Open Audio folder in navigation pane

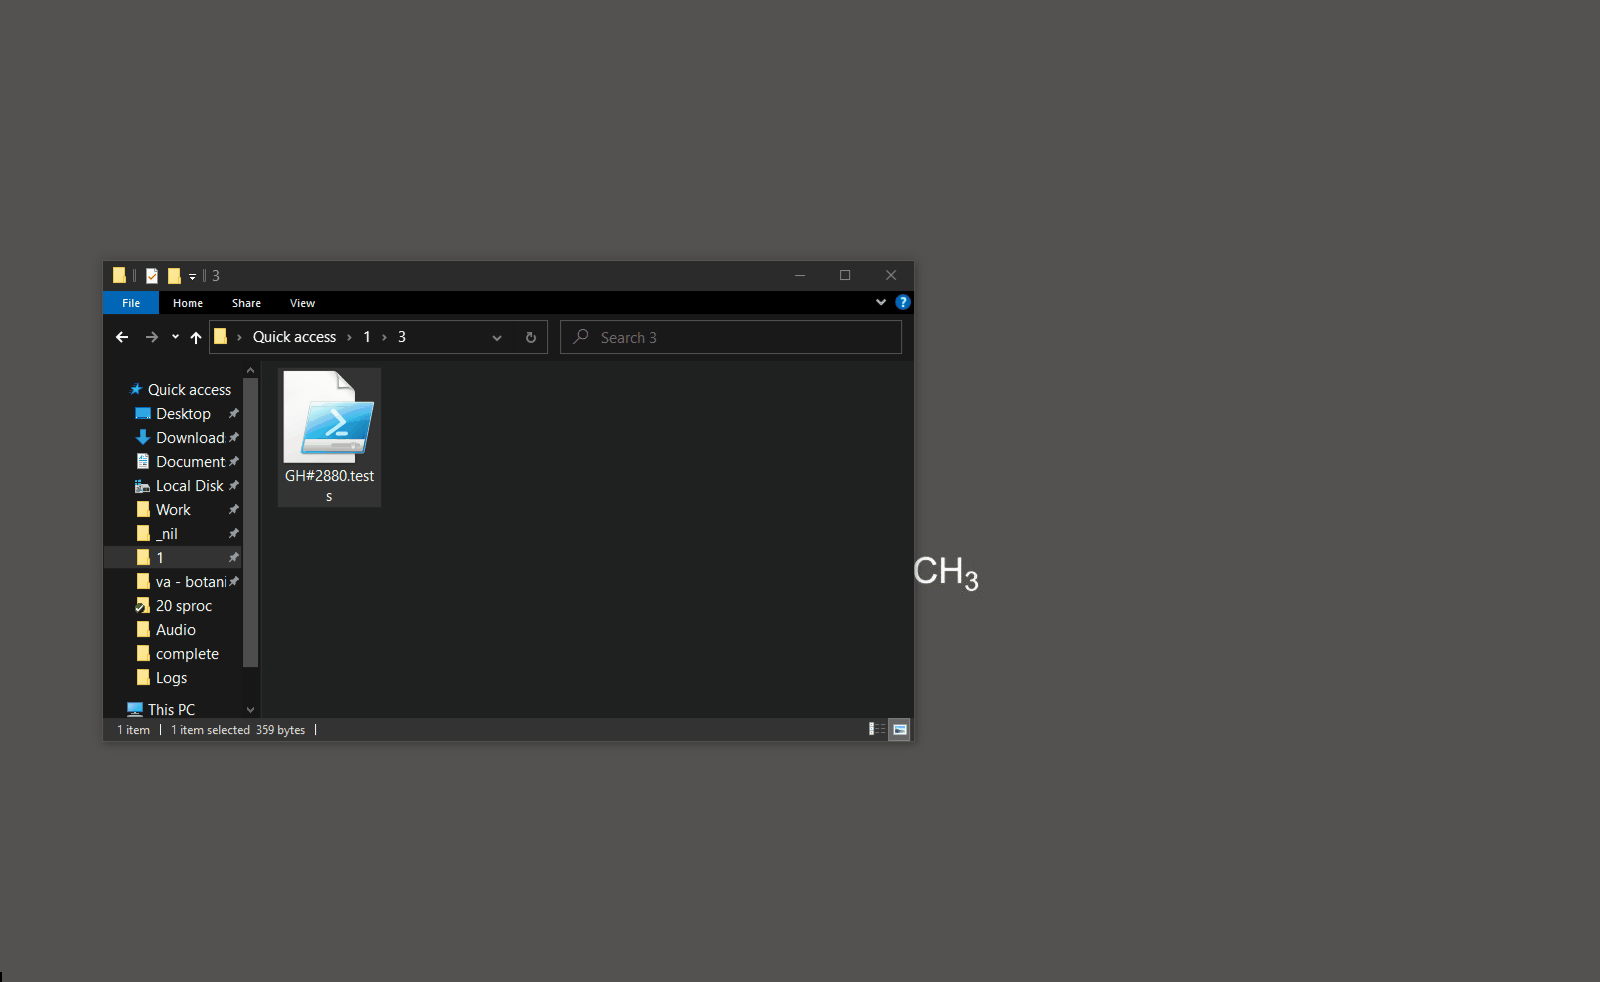tap(176, 630)
